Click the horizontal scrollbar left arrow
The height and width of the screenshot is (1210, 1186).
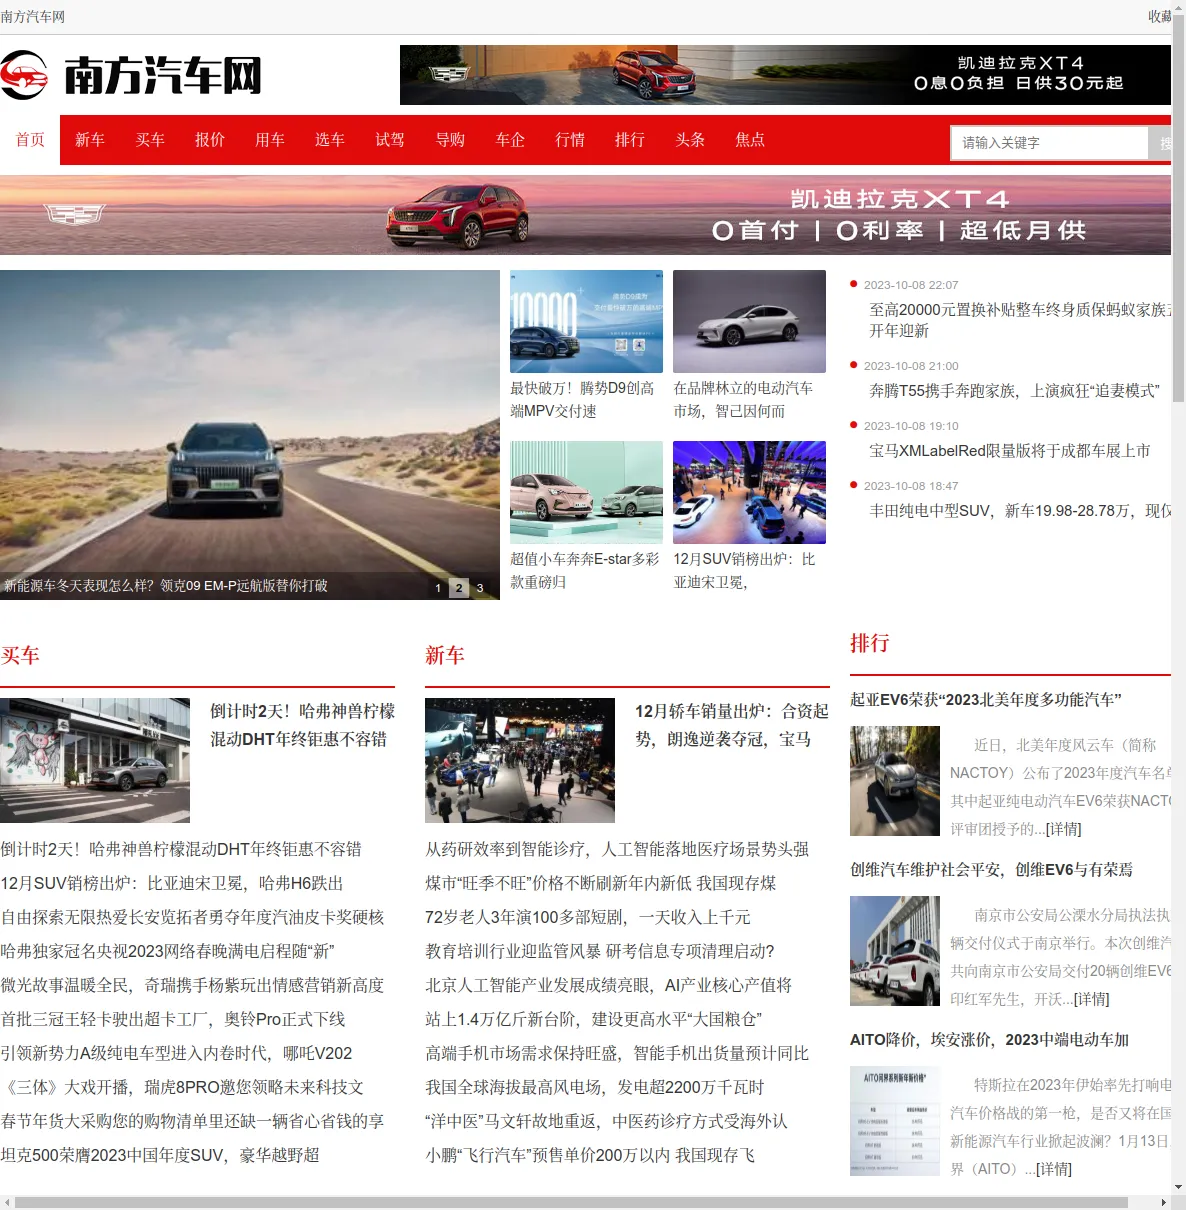point(7,1202)
